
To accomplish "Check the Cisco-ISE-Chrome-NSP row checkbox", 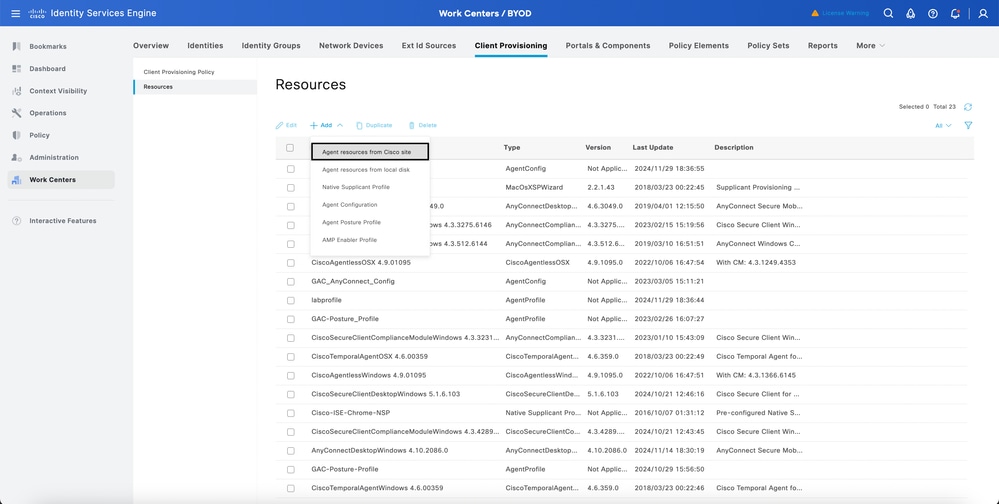I will [x=291, y=413].
